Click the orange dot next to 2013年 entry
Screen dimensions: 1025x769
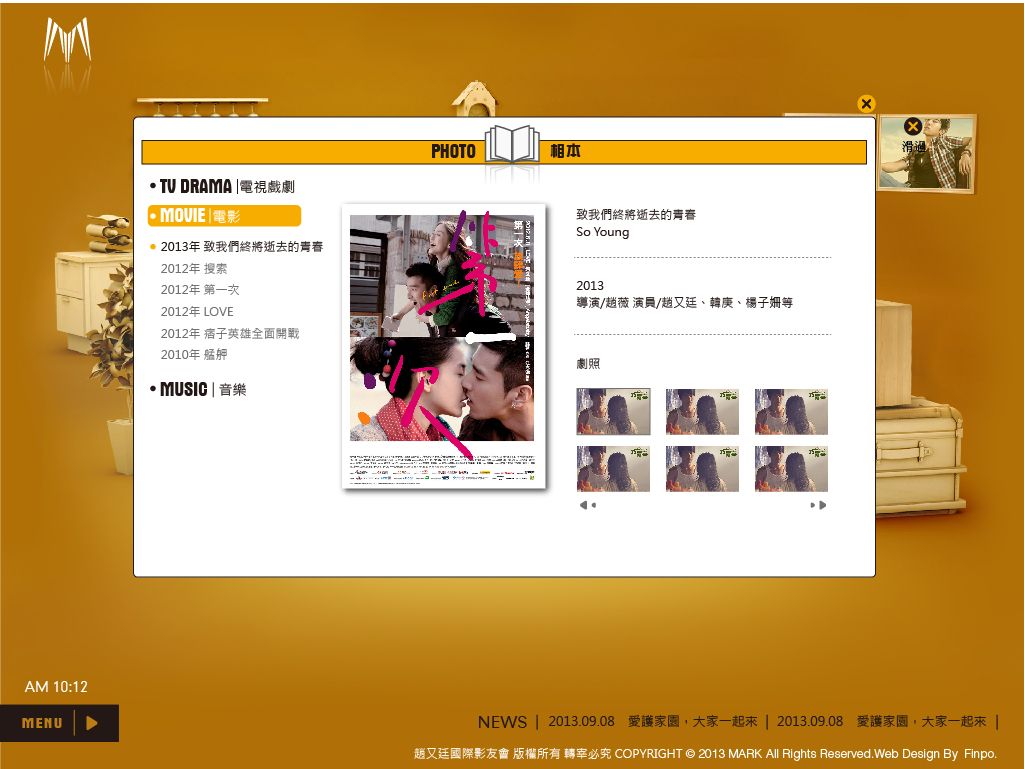[152, 245]
